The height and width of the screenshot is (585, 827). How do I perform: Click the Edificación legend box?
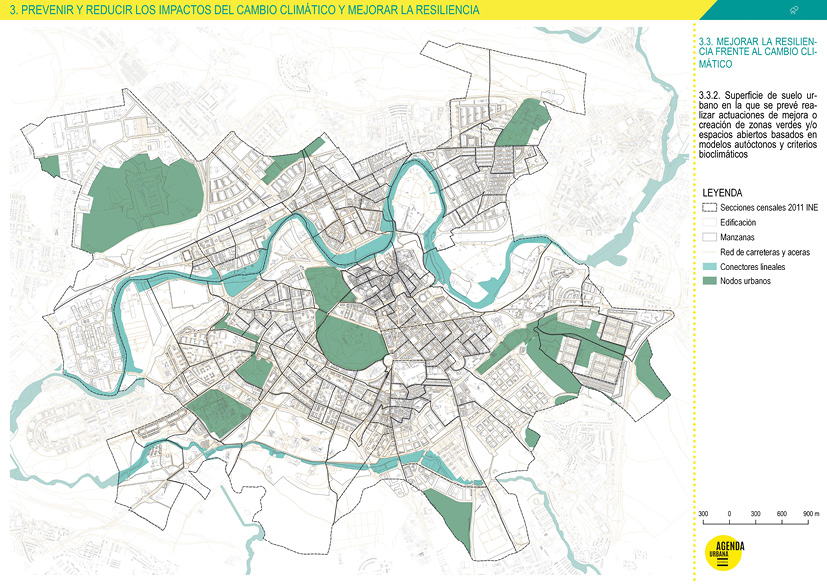[x=708, y=222]
